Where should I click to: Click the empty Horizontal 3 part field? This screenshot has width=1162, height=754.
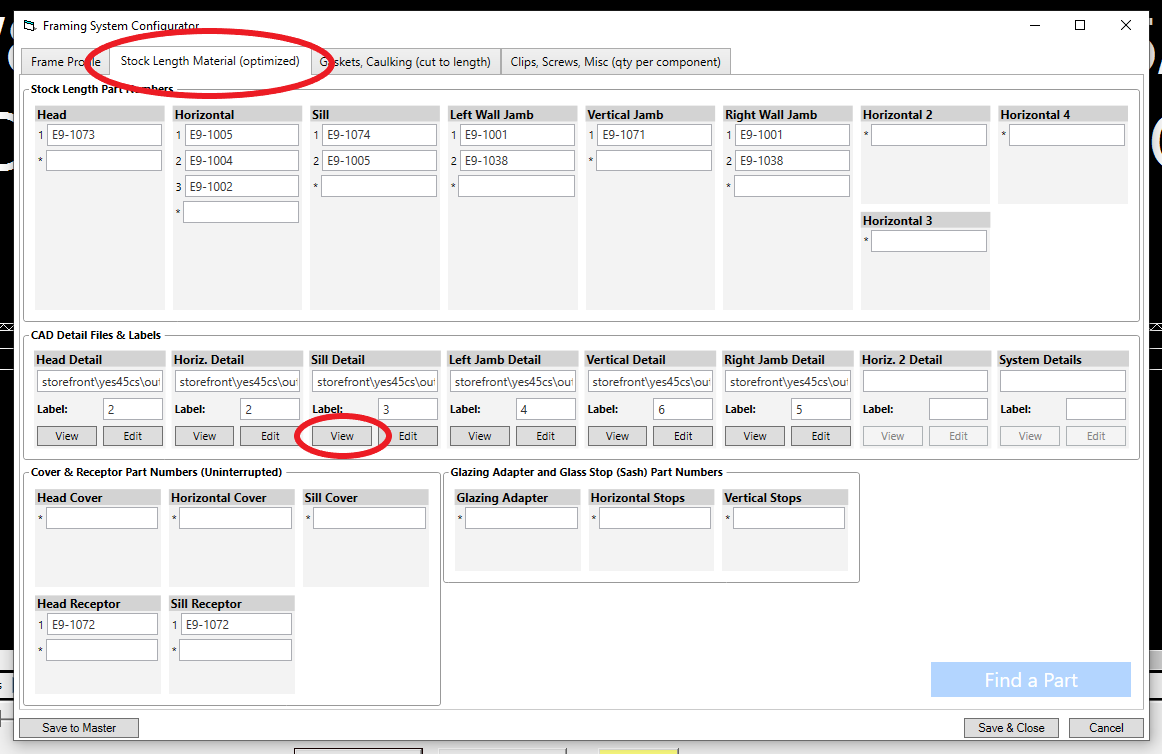click(x=929, y=241)
